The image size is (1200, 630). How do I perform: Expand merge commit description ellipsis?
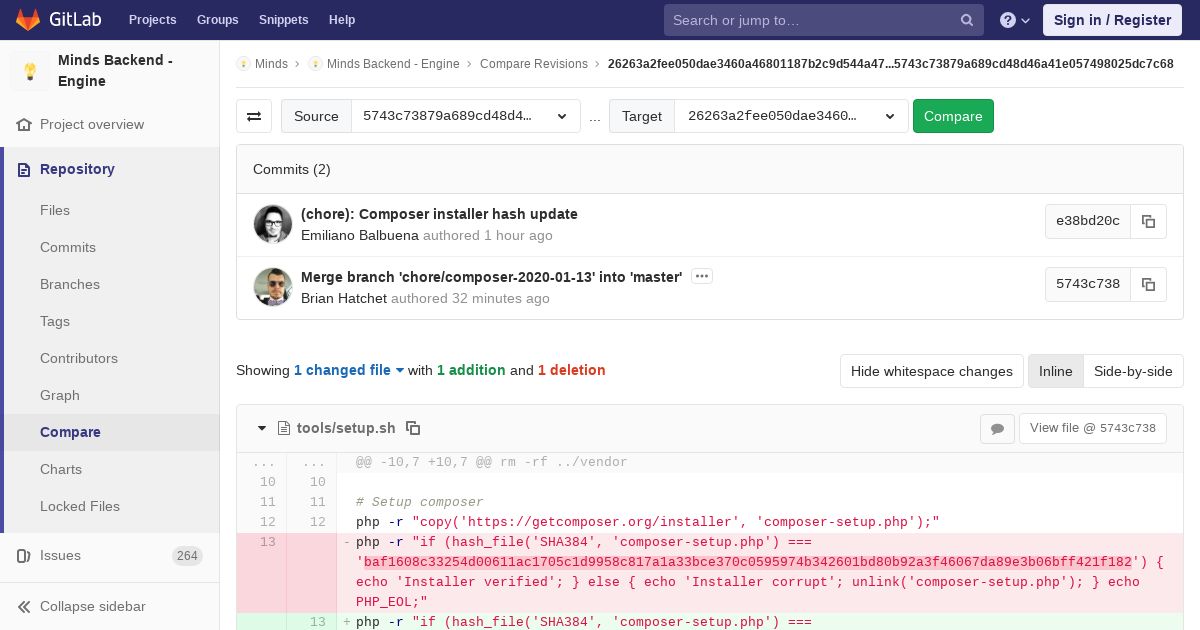click(701, 276)
